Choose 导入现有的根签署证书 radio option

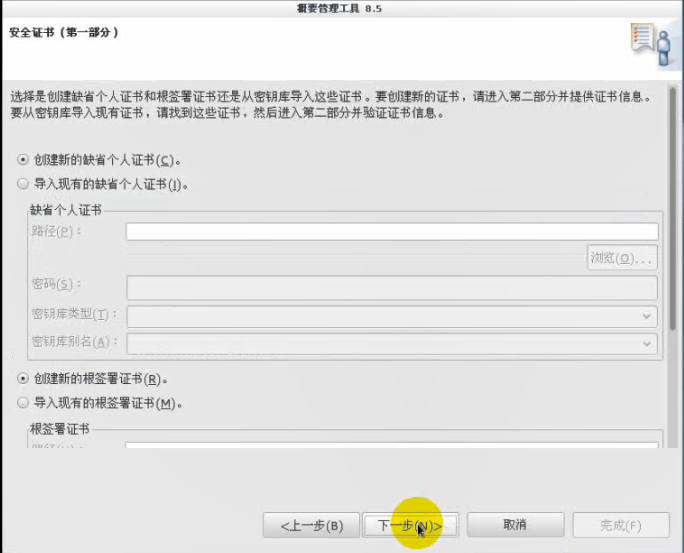[x=24, y=403]
